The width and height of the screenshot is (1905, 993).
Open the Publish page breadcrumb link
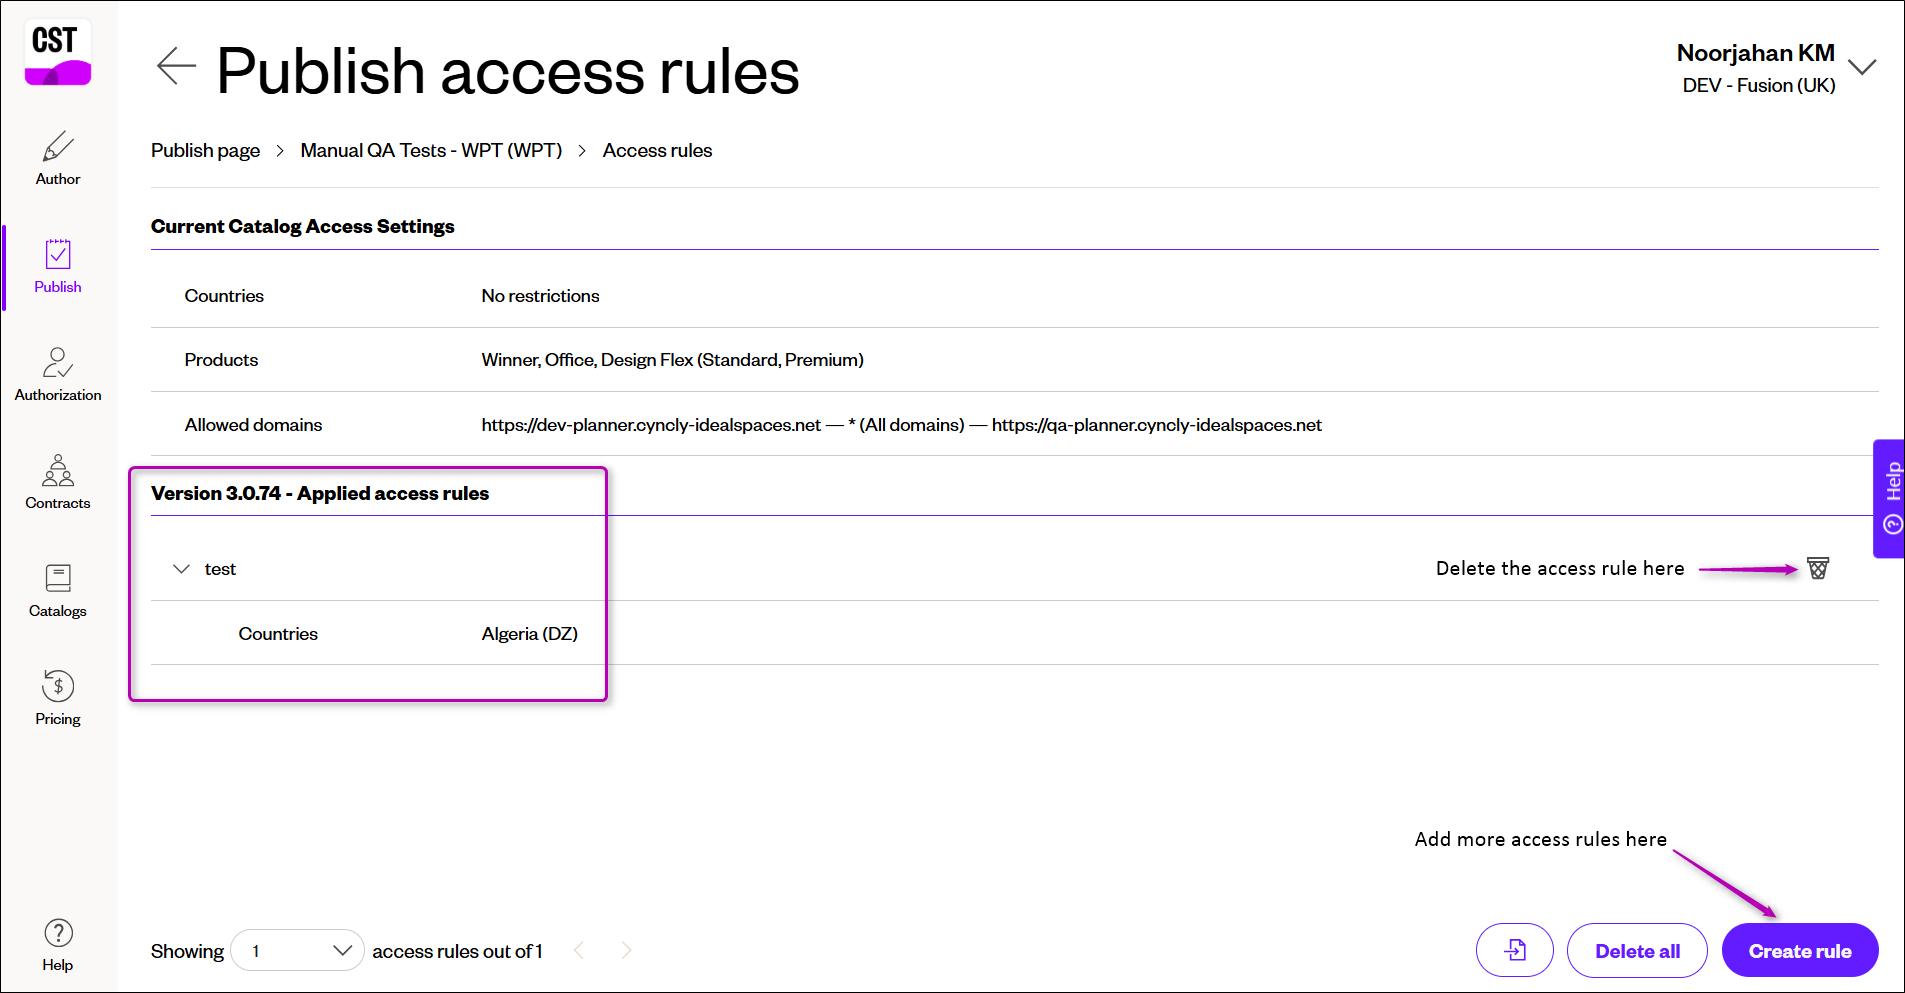(205, 150)
